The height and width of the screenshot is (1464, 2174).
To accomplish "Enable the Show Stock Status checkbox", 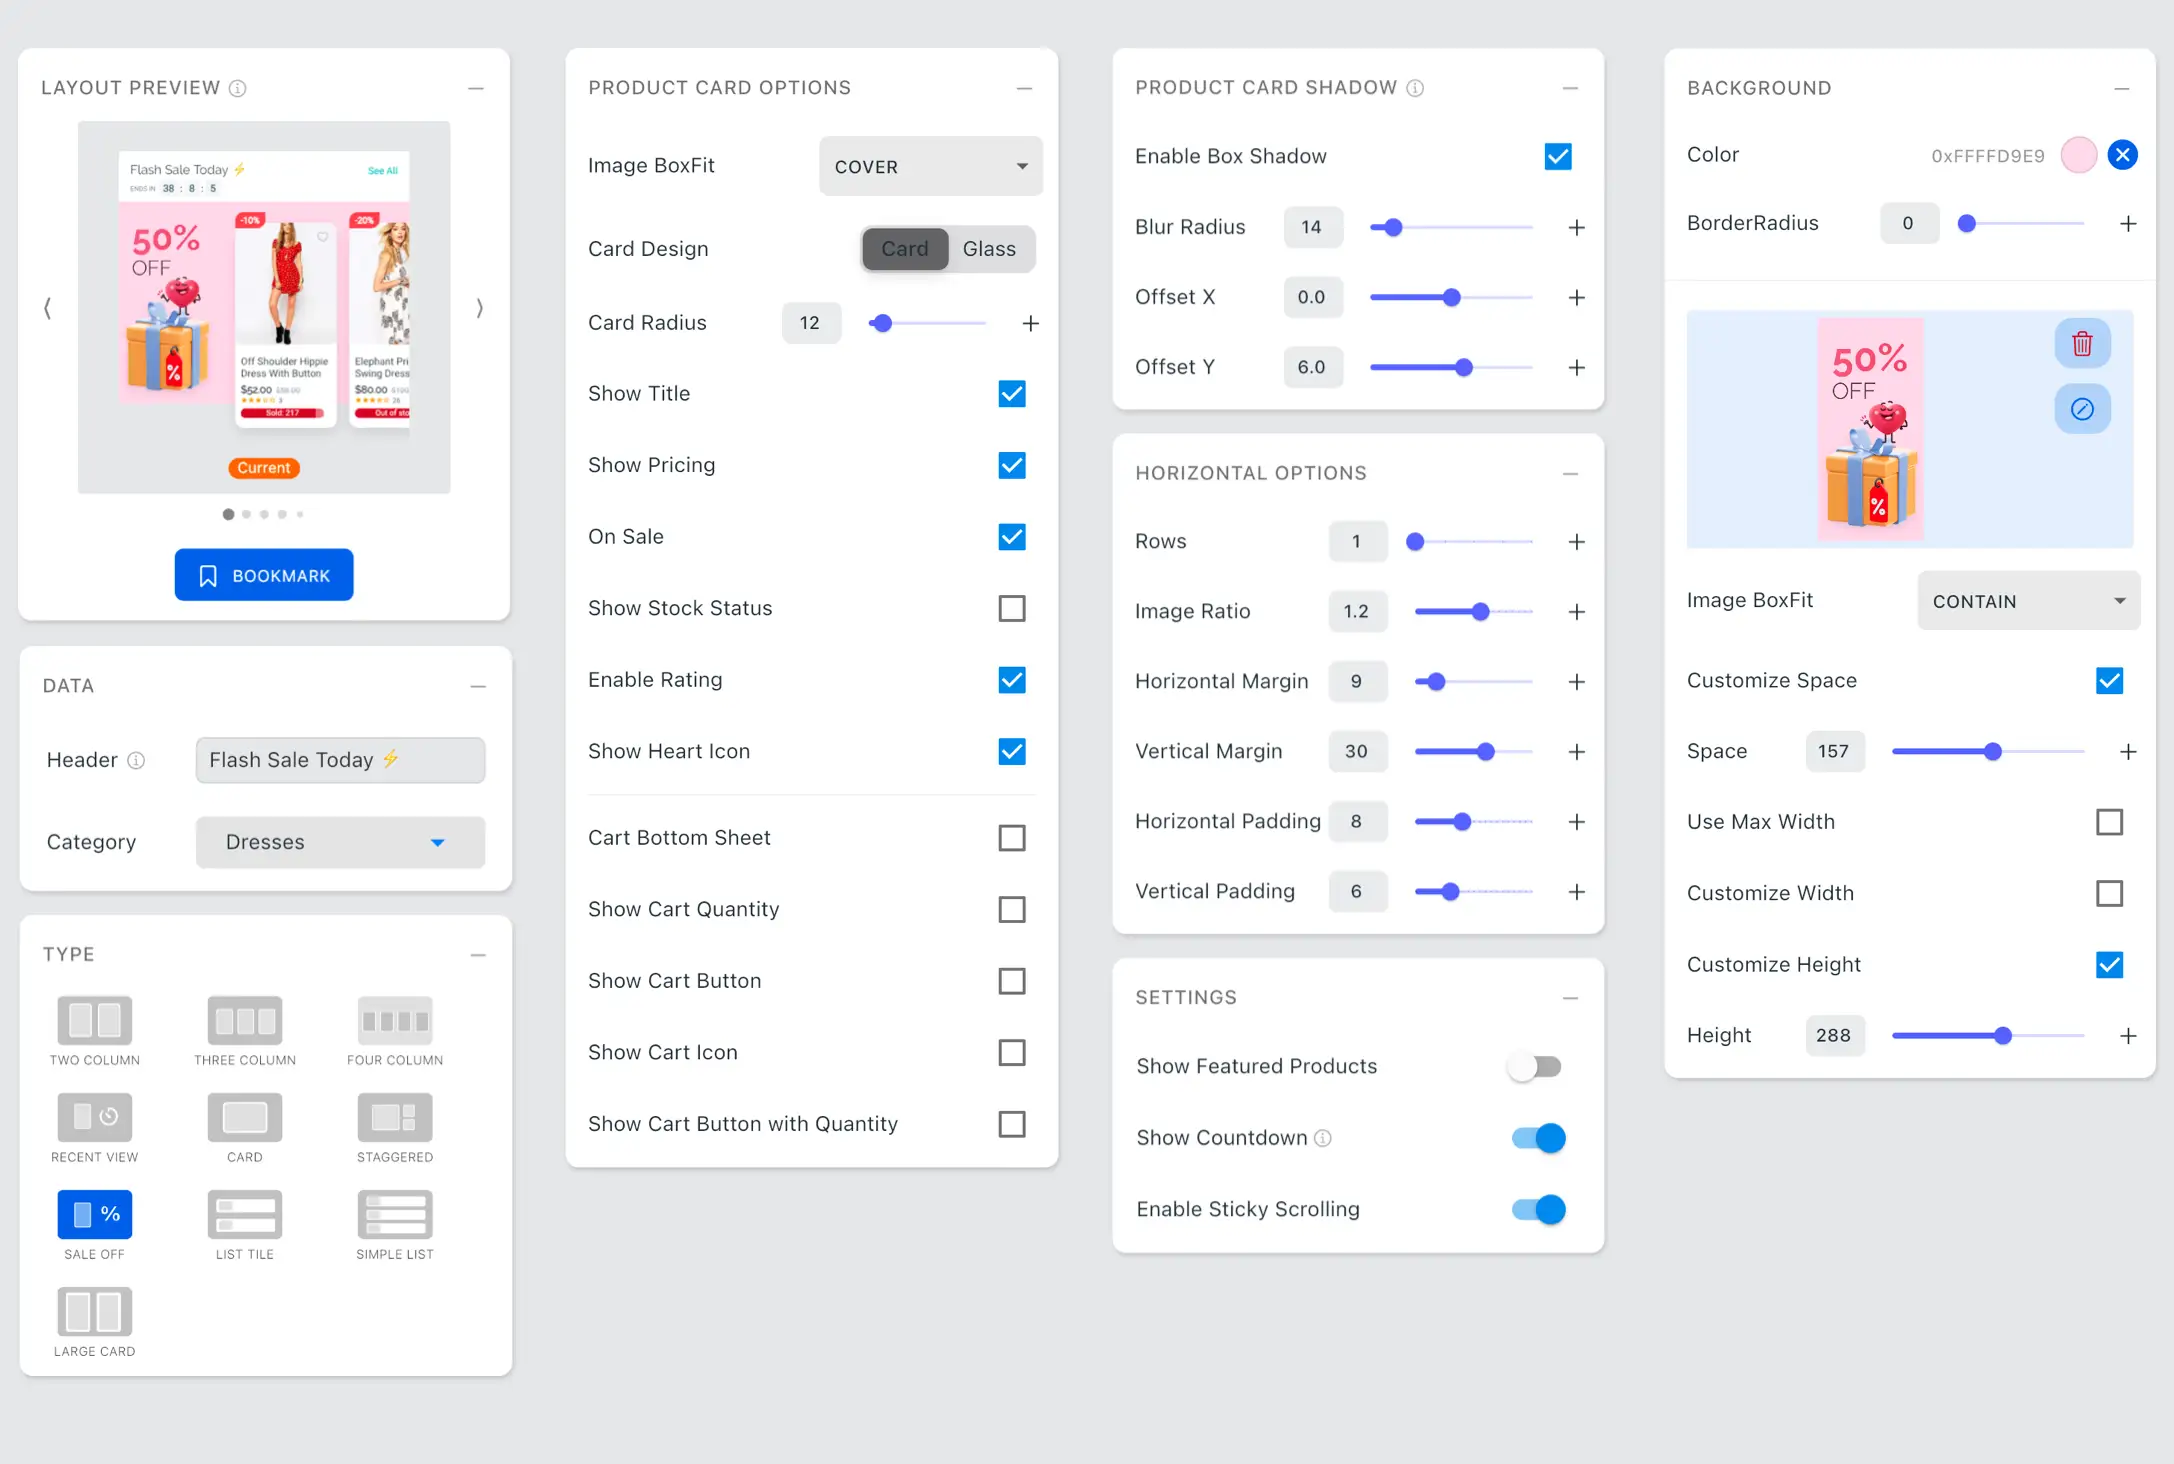I will coord(1012,608).
